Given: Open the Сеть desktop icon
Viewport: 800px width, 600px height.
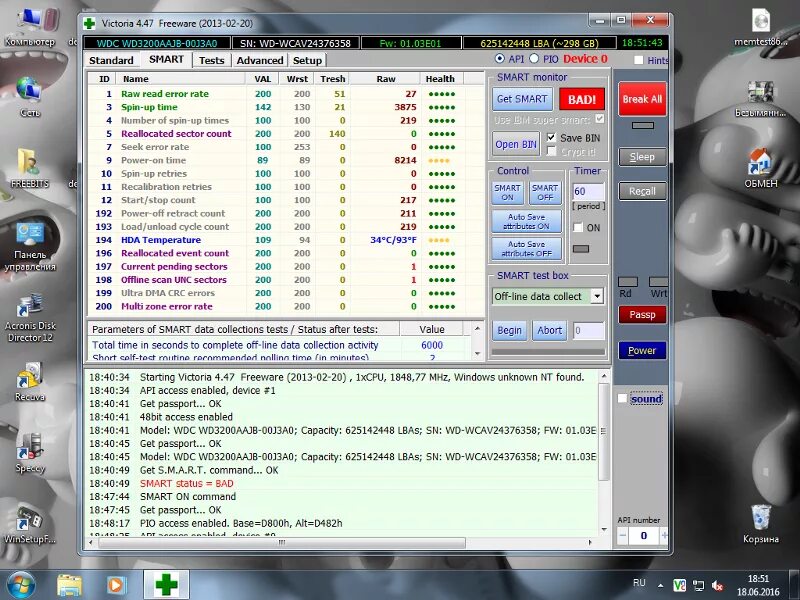Looking at the screenshot, I should 30,97.
